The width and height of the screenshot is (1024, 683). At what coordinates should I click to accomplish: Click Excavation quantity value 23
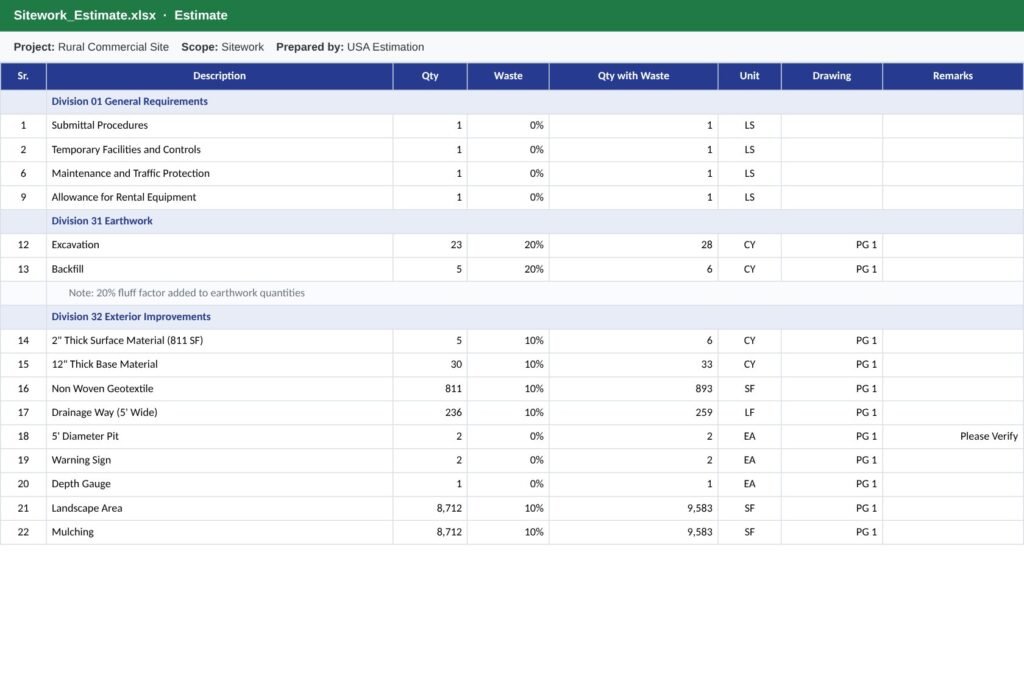click(x=430, y=245)
